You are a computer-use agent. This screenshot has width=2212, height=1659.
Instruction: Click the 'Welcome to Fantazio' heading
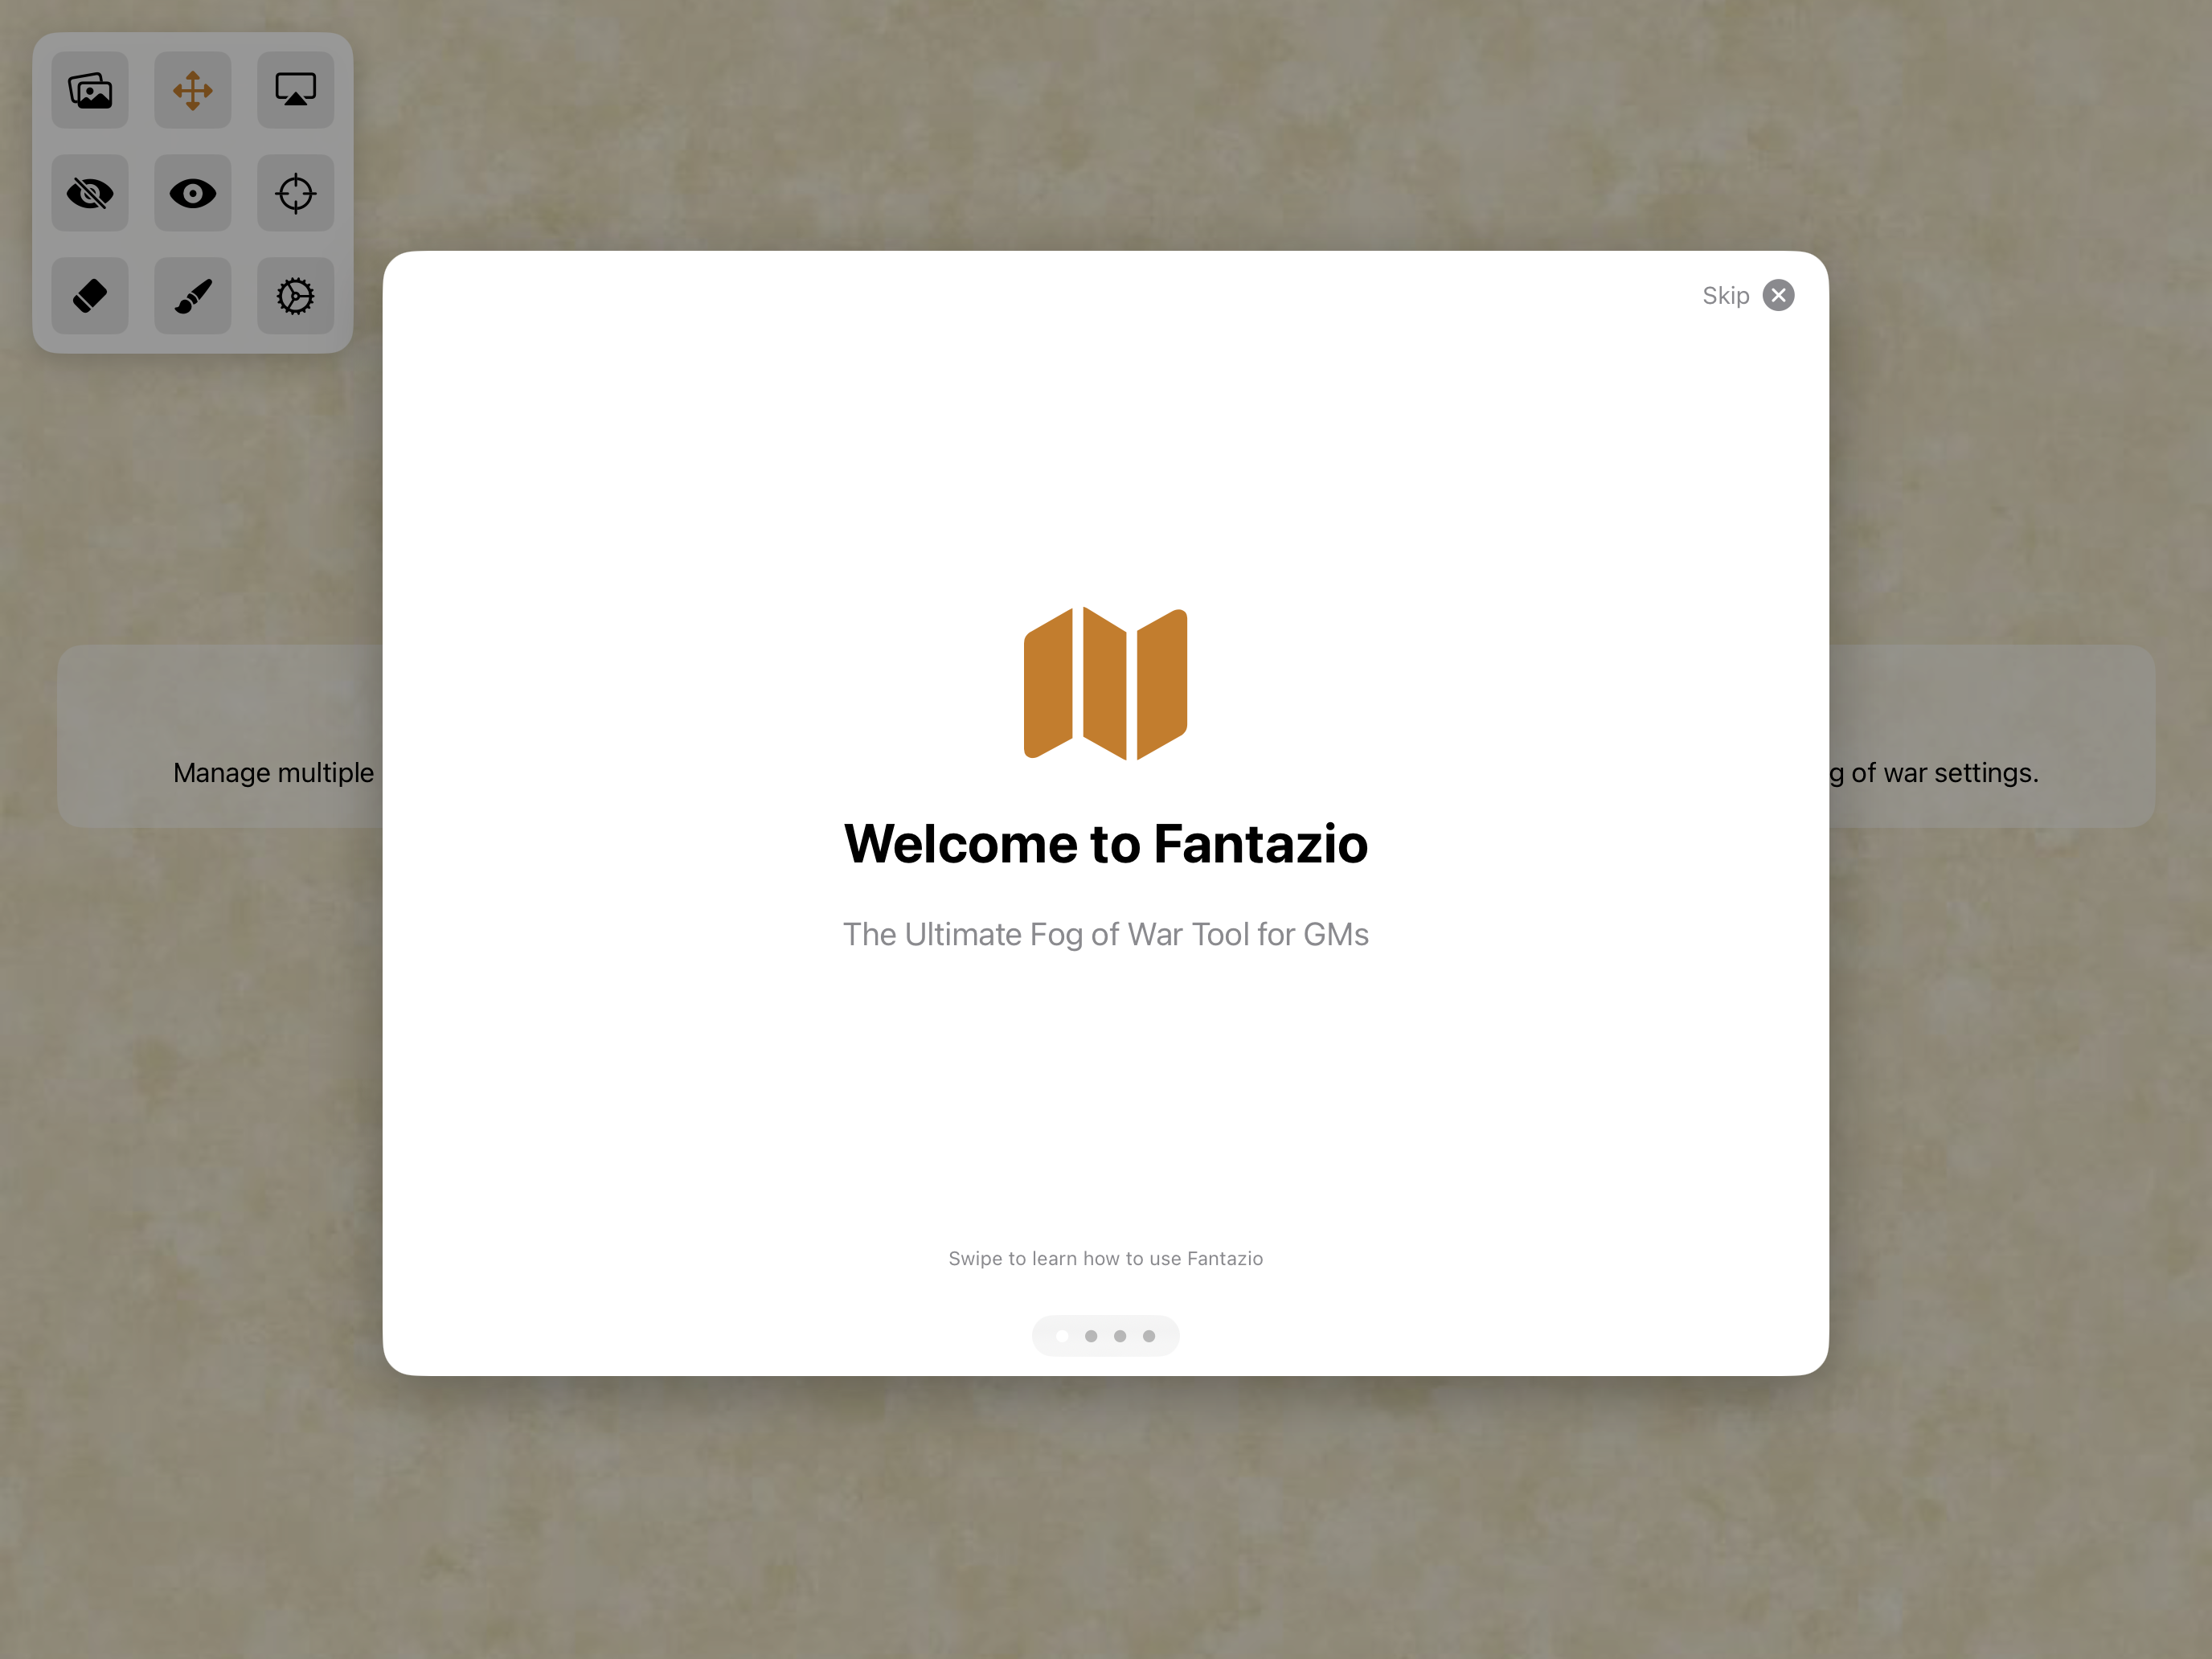point(1106,844)
